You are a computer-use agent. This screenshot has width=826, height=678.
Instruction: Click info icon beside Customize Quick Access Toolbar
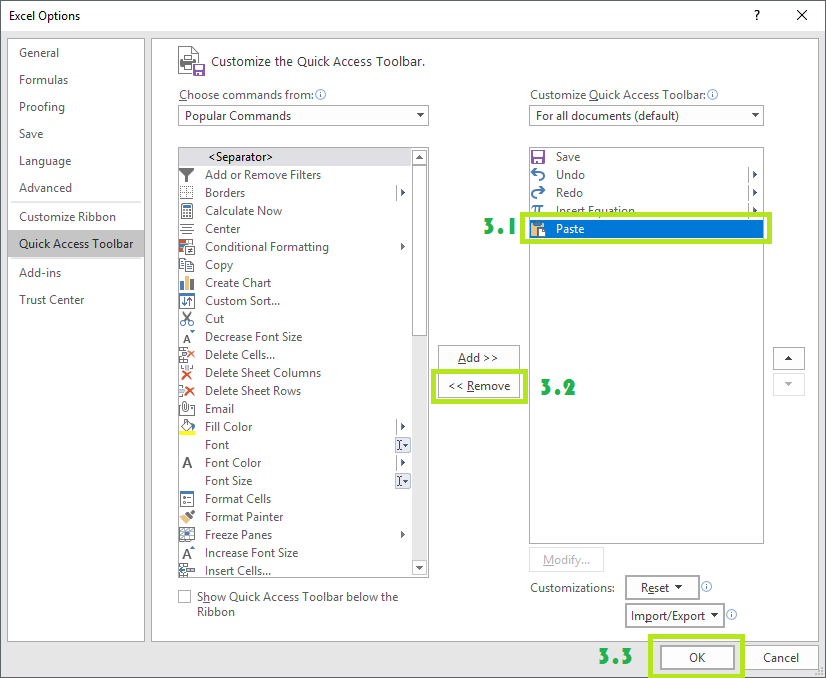coord(712,95)
